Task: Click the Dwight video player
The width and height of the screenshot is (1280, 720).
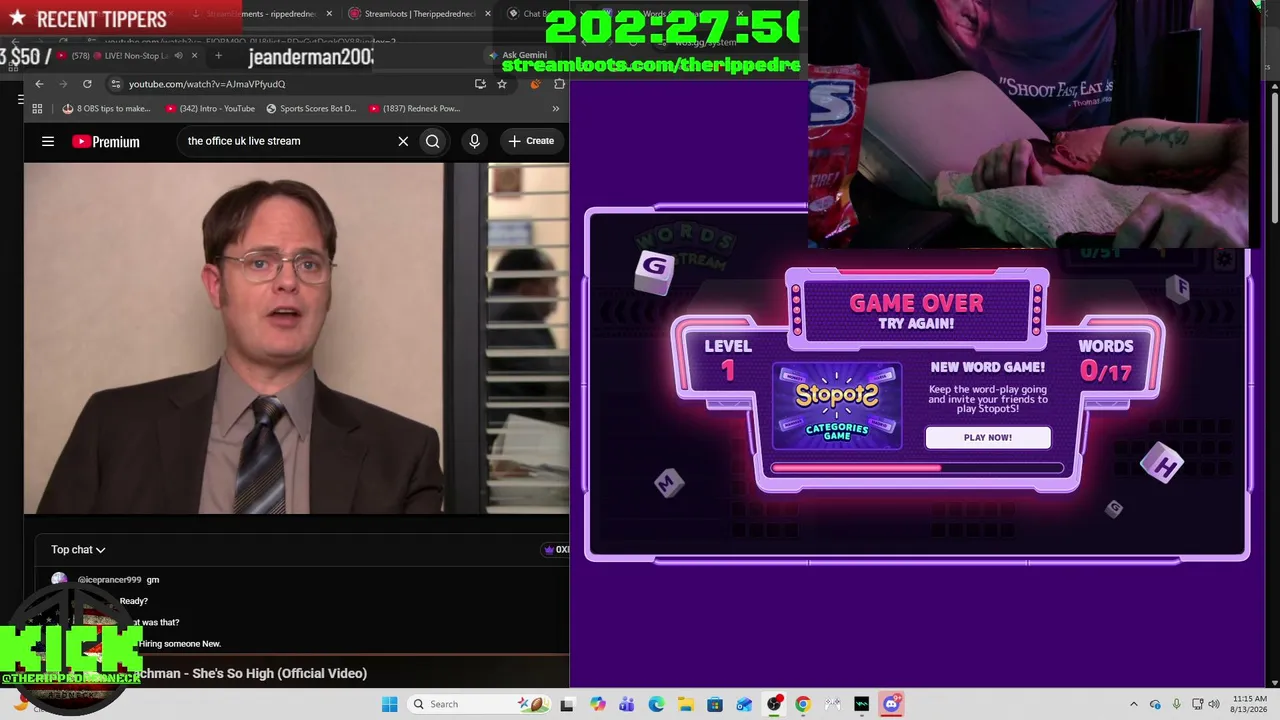Action: point(296,339)
